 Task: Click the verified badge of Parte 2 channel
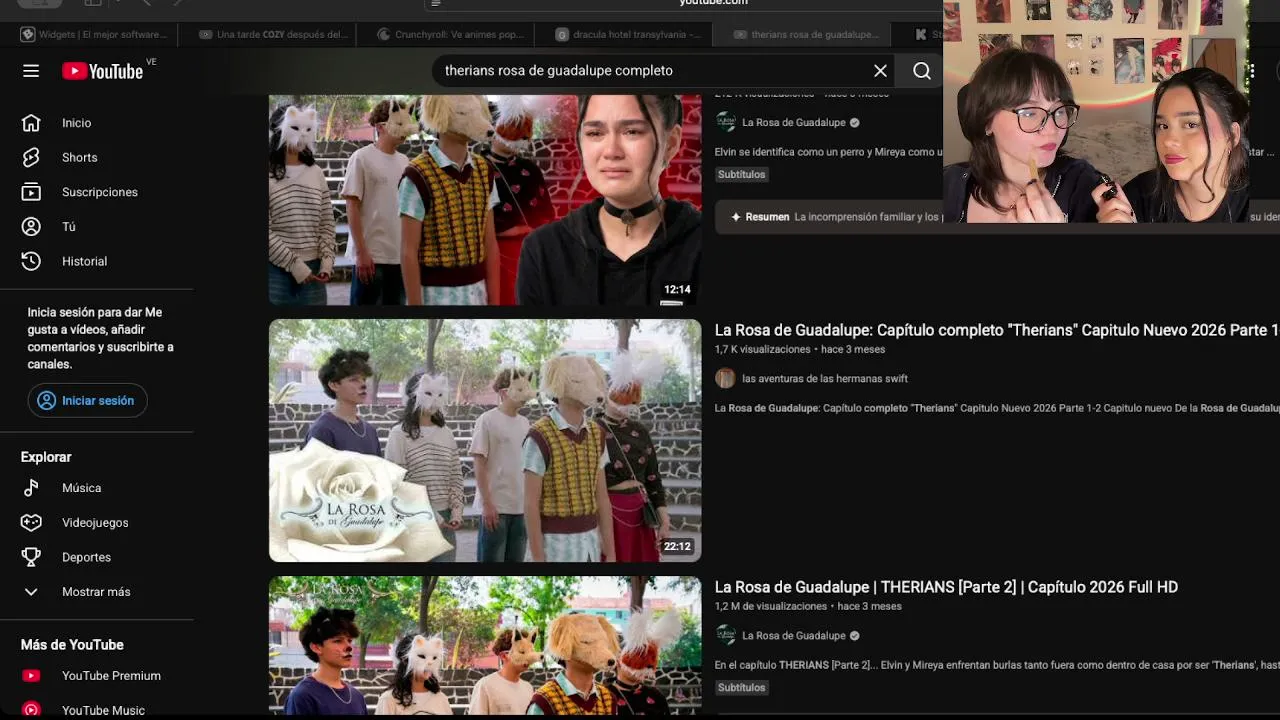[854, 636]
